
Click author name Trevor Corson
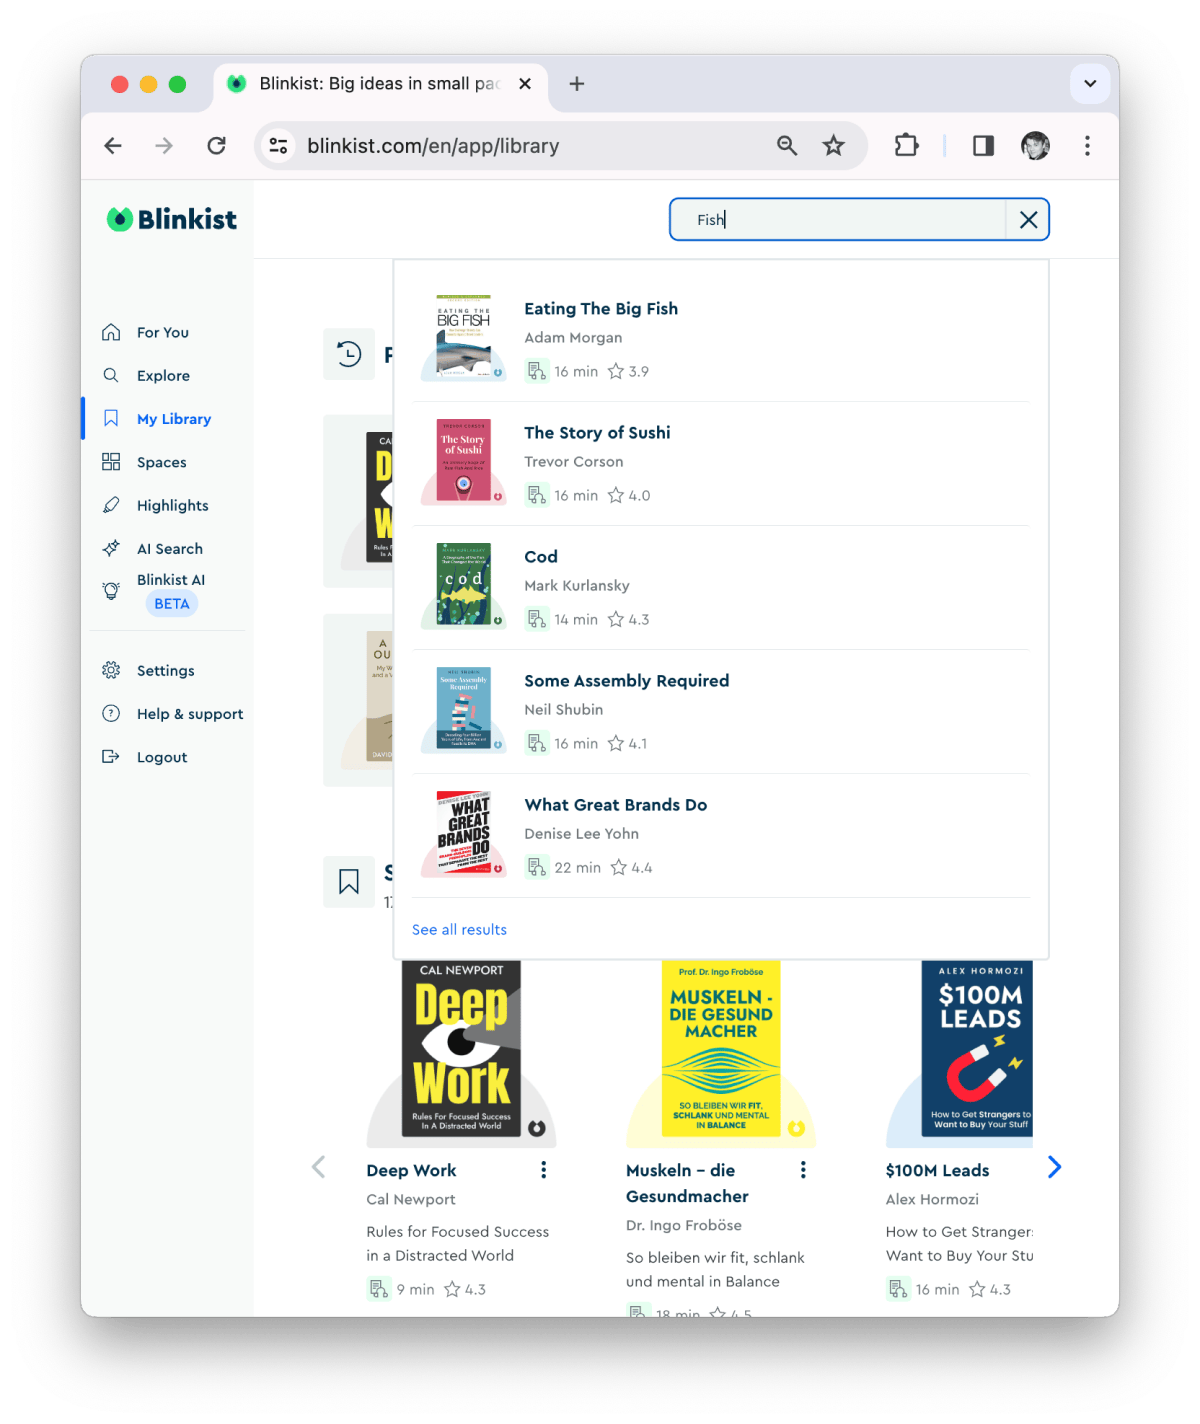pos(574,462)
